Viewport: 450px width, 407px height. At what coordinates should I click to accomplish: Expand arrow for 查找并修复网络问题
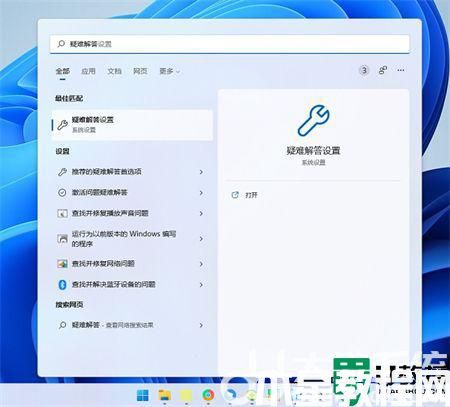click(201, 264)
